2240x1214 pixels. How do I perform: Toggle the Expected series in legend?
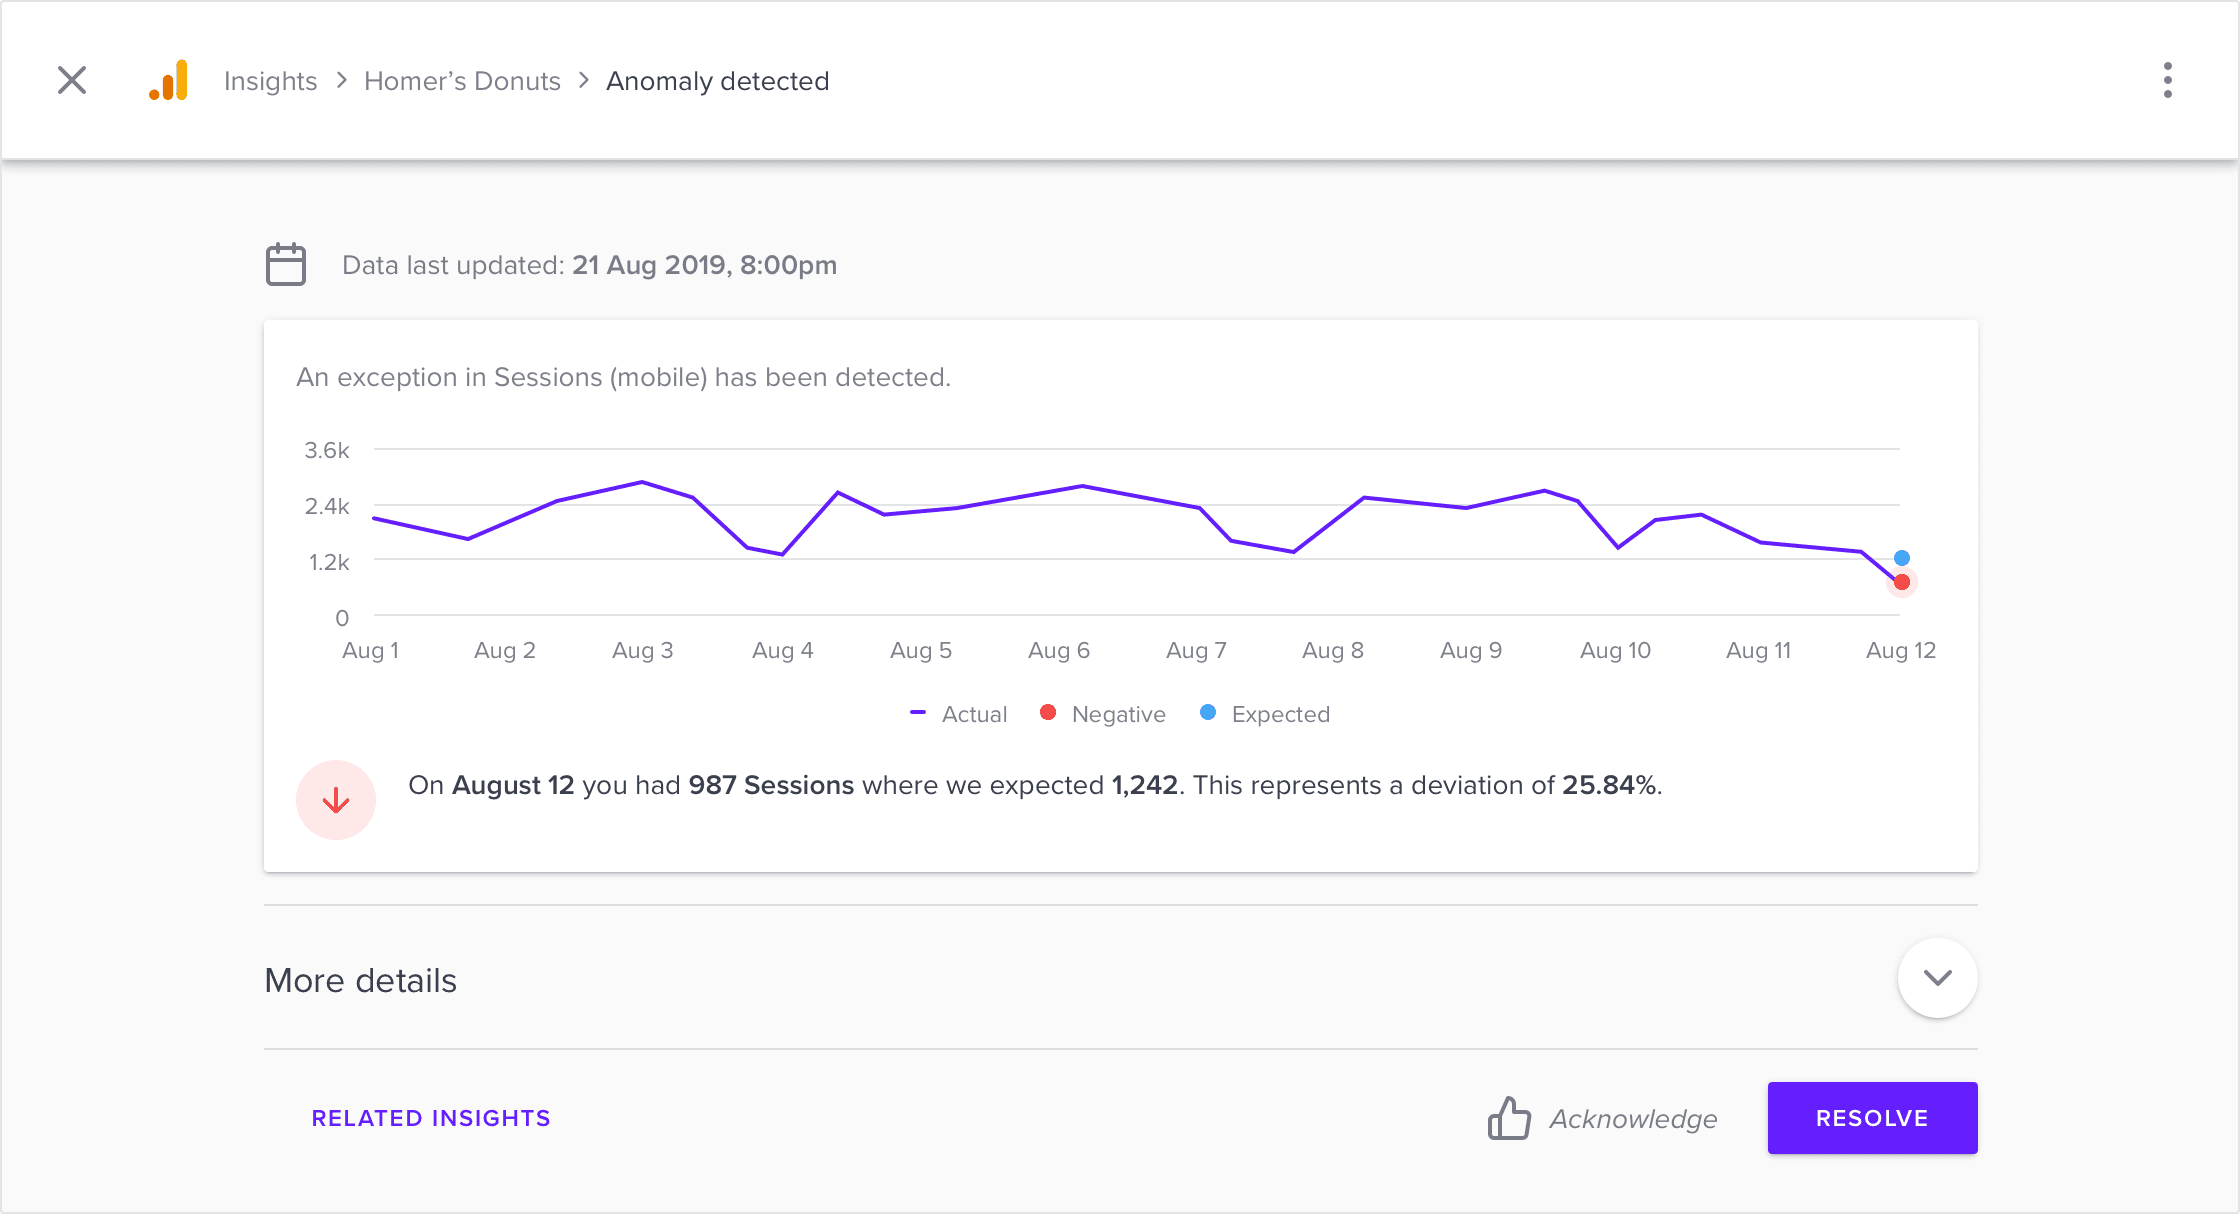[x=1265, y=714]
